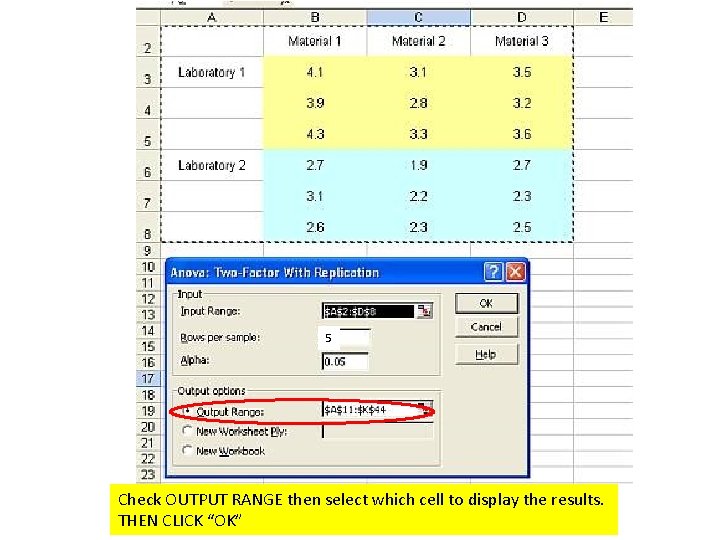The image size is (720, 540).
Task: Click the Output Range collapse-dialog icon
Action: [426, 409]
